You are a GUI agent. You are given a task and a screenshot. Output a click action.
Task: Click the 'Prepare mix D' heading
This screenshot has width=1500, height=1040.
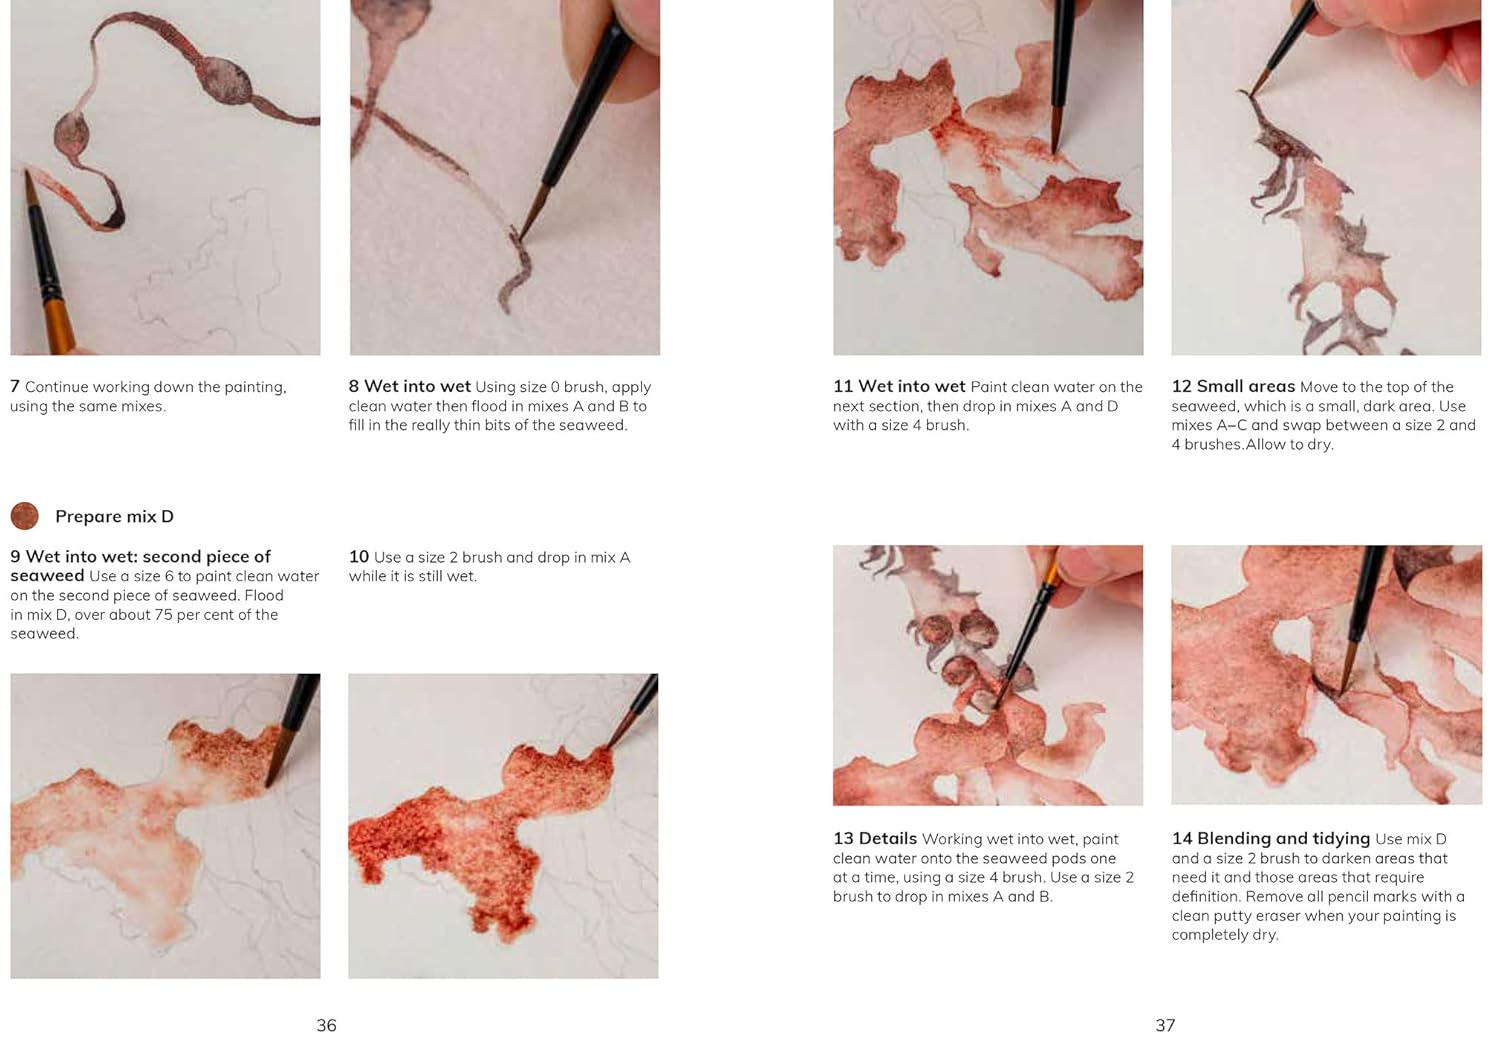[114, 516]
